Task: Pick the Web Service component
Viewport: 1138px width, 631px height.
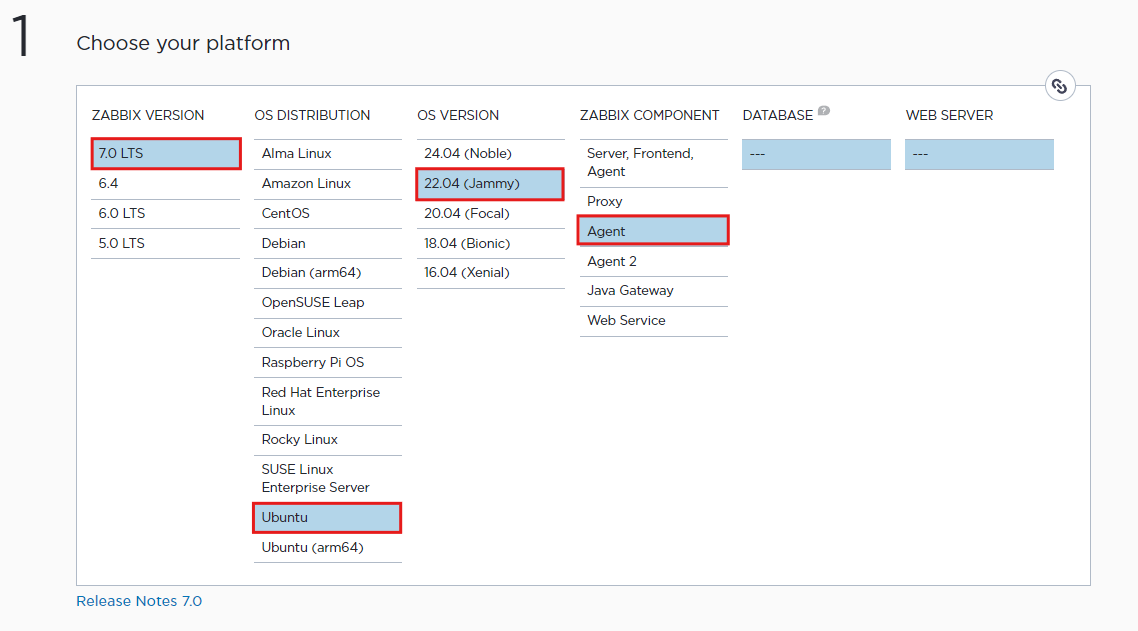Action: [654, 321]
